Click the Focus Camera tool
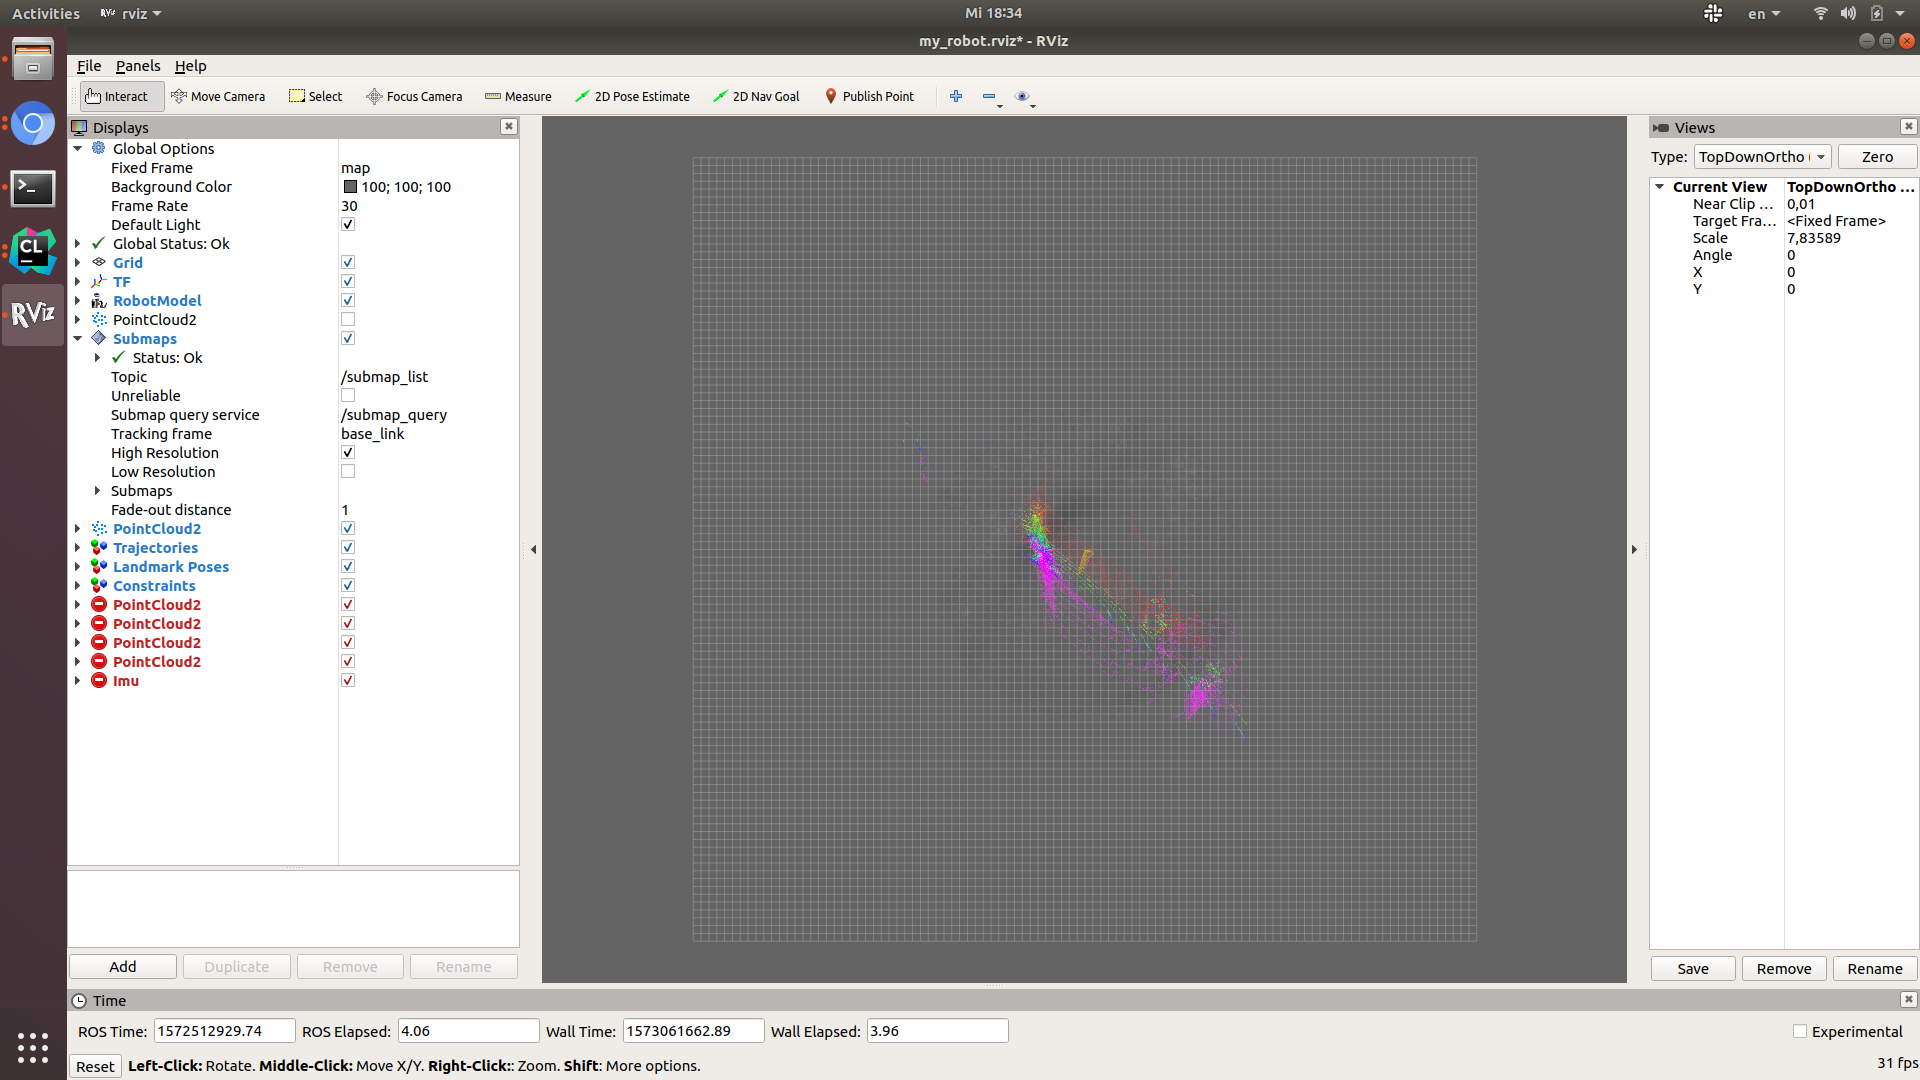Viewport: 1920px width, 1080px height. point(414,96)
